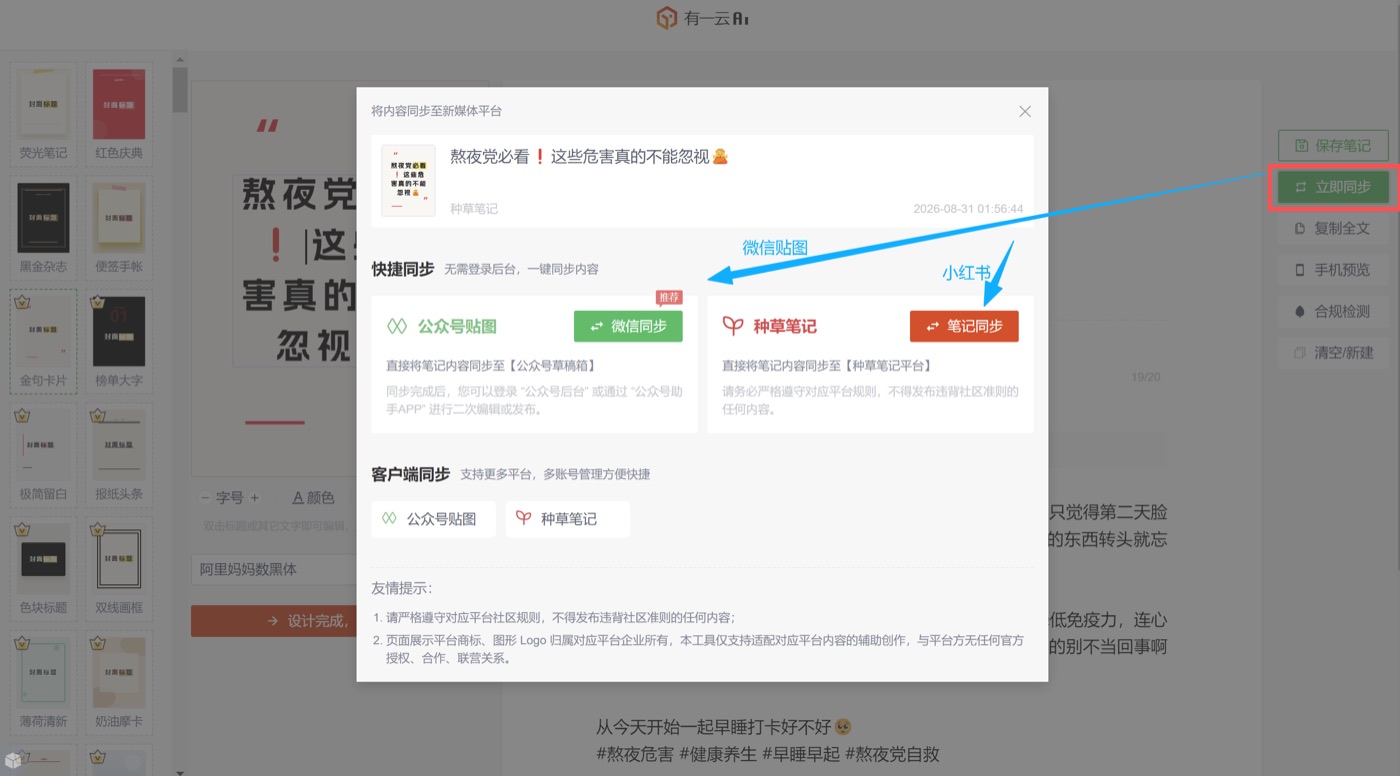
Task: Open the 颜色 text color picker
Action: click(x=313, y=498)
